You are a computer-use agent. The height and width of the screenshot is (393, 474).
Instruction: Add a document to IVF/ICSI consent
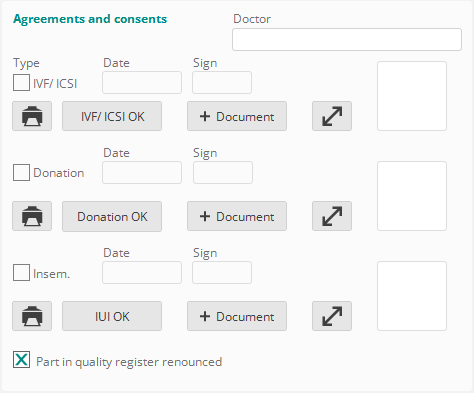pos(237,116)
